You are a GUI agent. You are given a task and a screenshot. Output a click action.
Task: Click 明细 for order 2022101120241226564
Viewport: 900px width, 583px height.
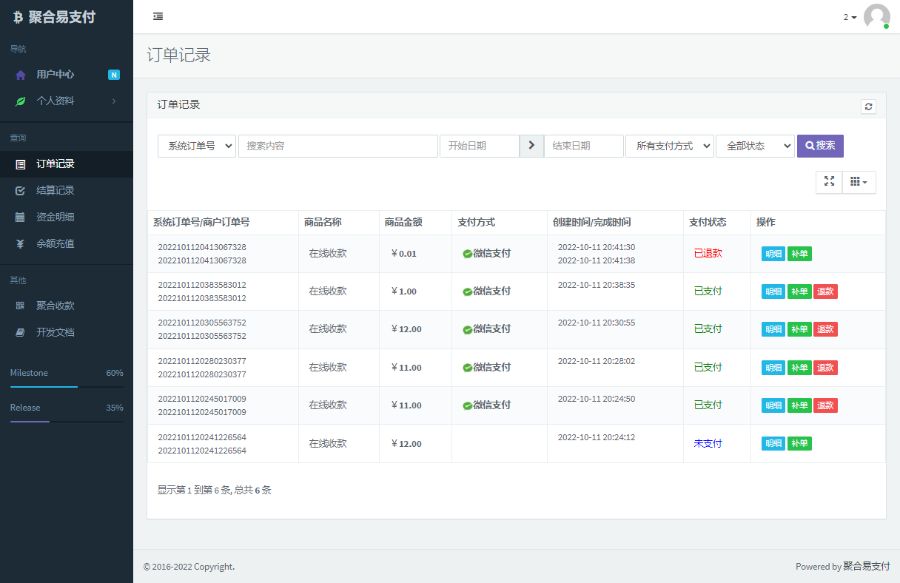(773, 444)
